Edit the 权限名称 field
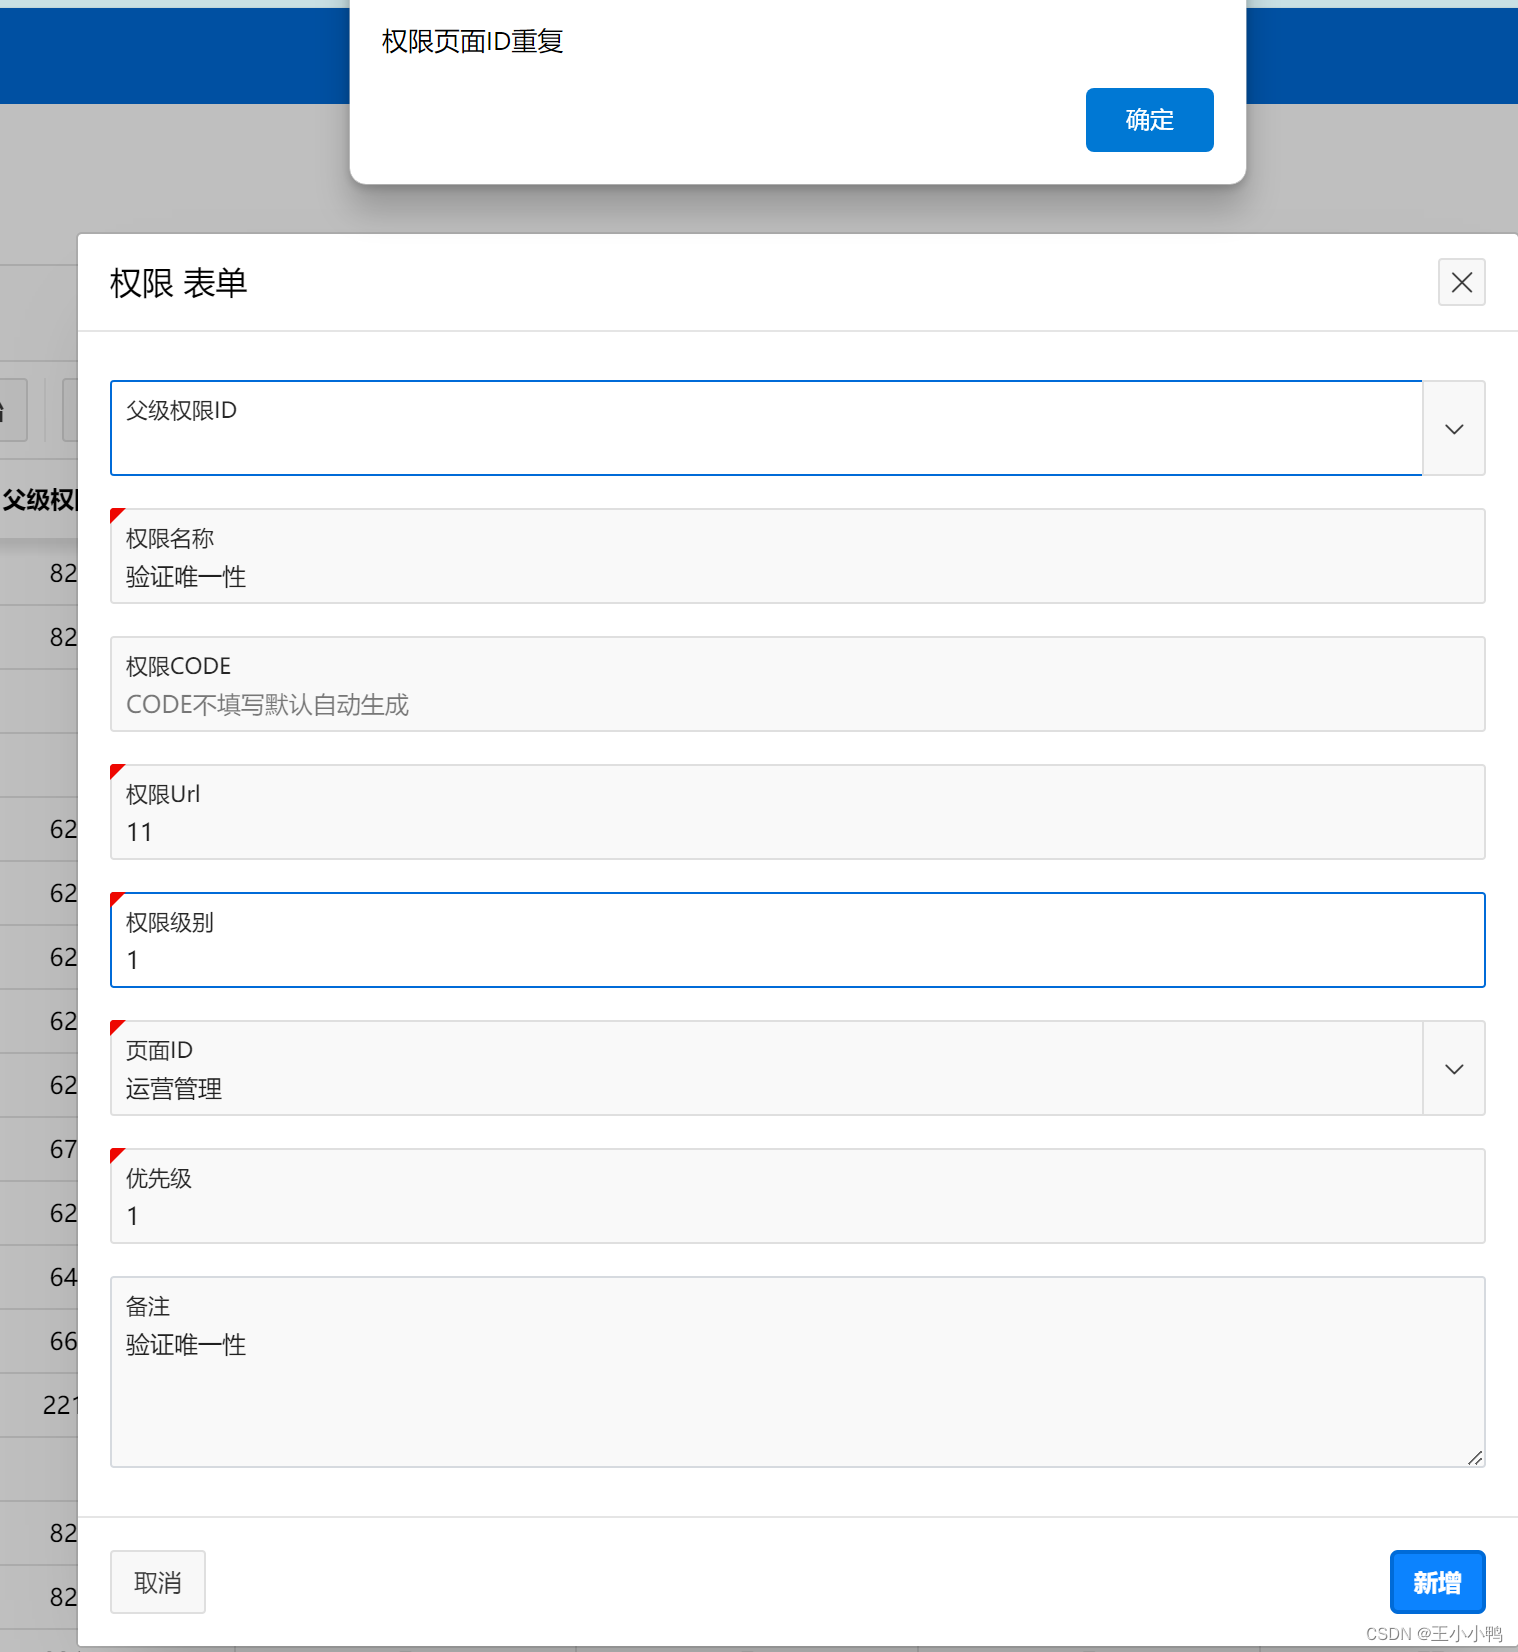The width and height of the screenshot is (1518, 1652). coord(797,556)
